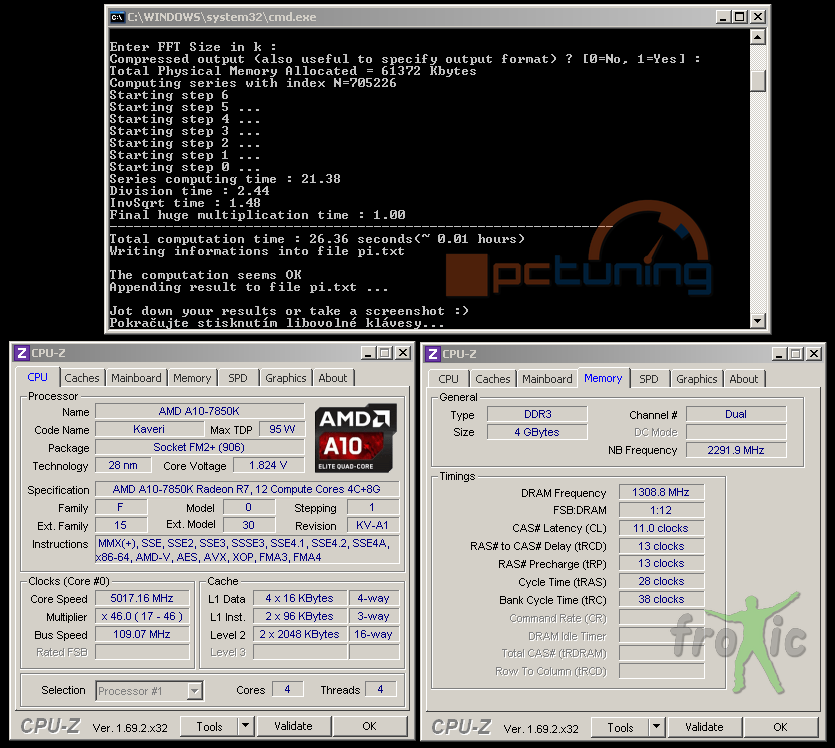Image resolution: width=835 pixels, height=748 pixels.
Task: Click Tools button in left CPU-Z window
Action: (x=210, y=727)
